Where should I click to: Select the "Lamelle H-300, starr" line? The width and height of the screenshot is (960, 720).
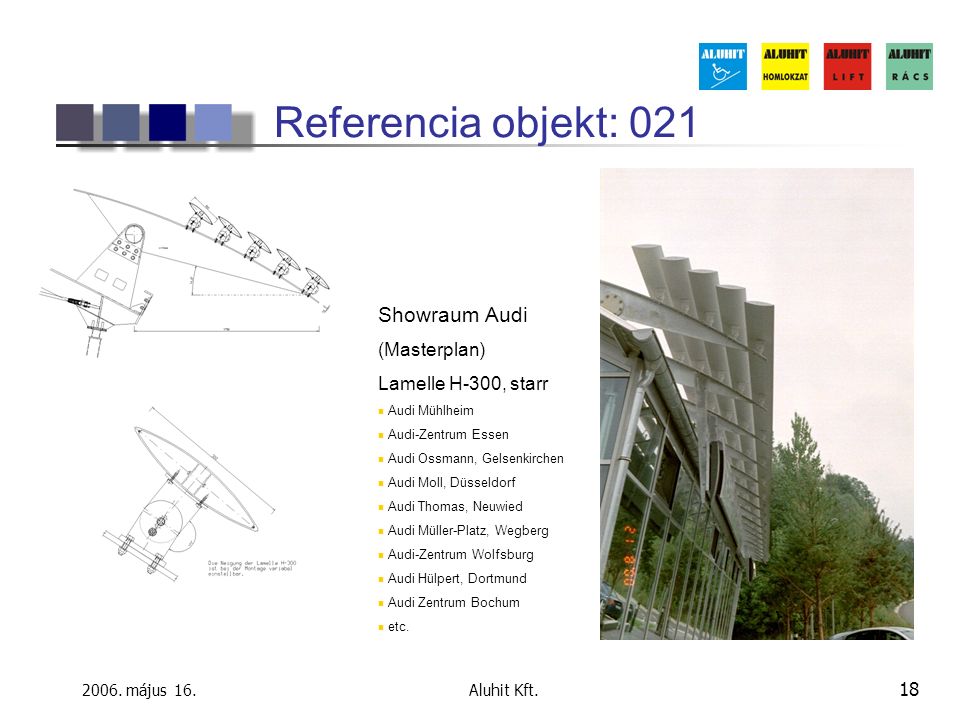pos(463,384)
